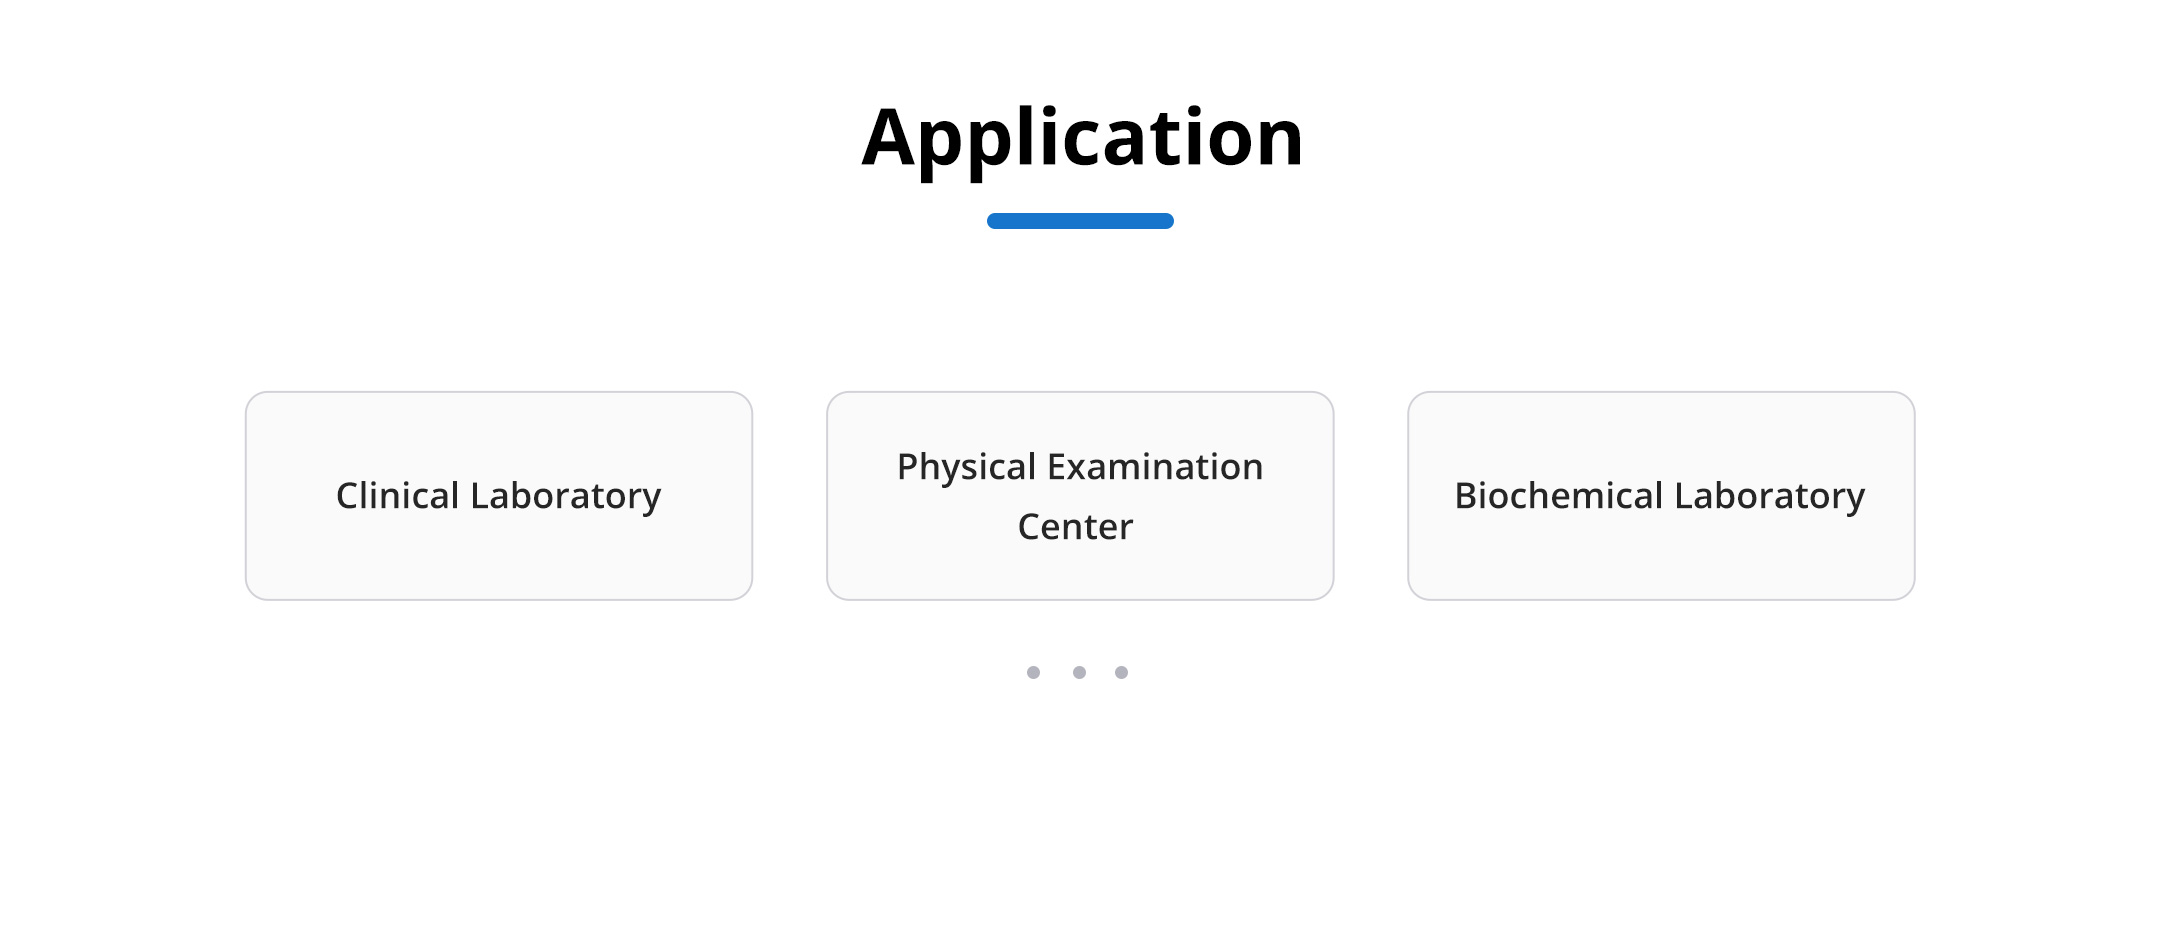Jump to the third carousel pagination dot
Image resolution: width=2160 pixels, height=952 pixels.
pos(1121,672)
